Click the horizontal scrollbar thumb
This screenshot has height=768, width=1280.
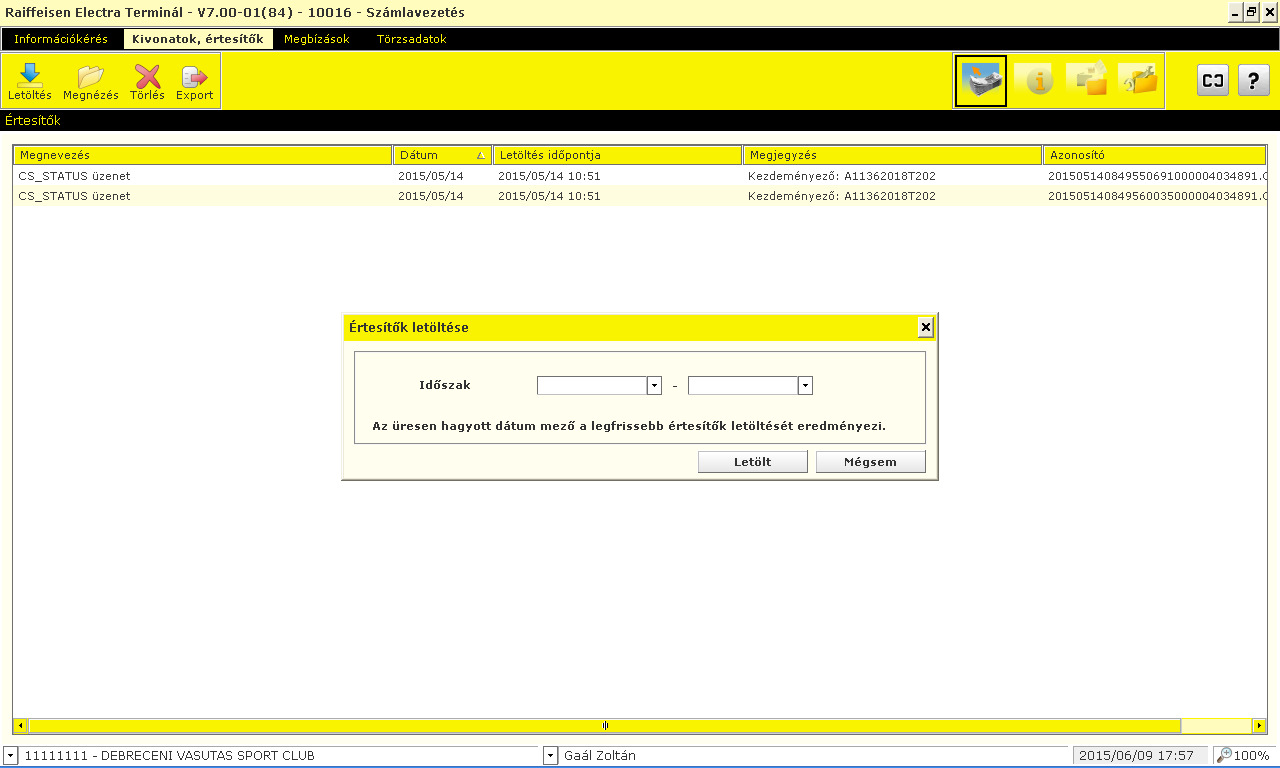point(605,725)
